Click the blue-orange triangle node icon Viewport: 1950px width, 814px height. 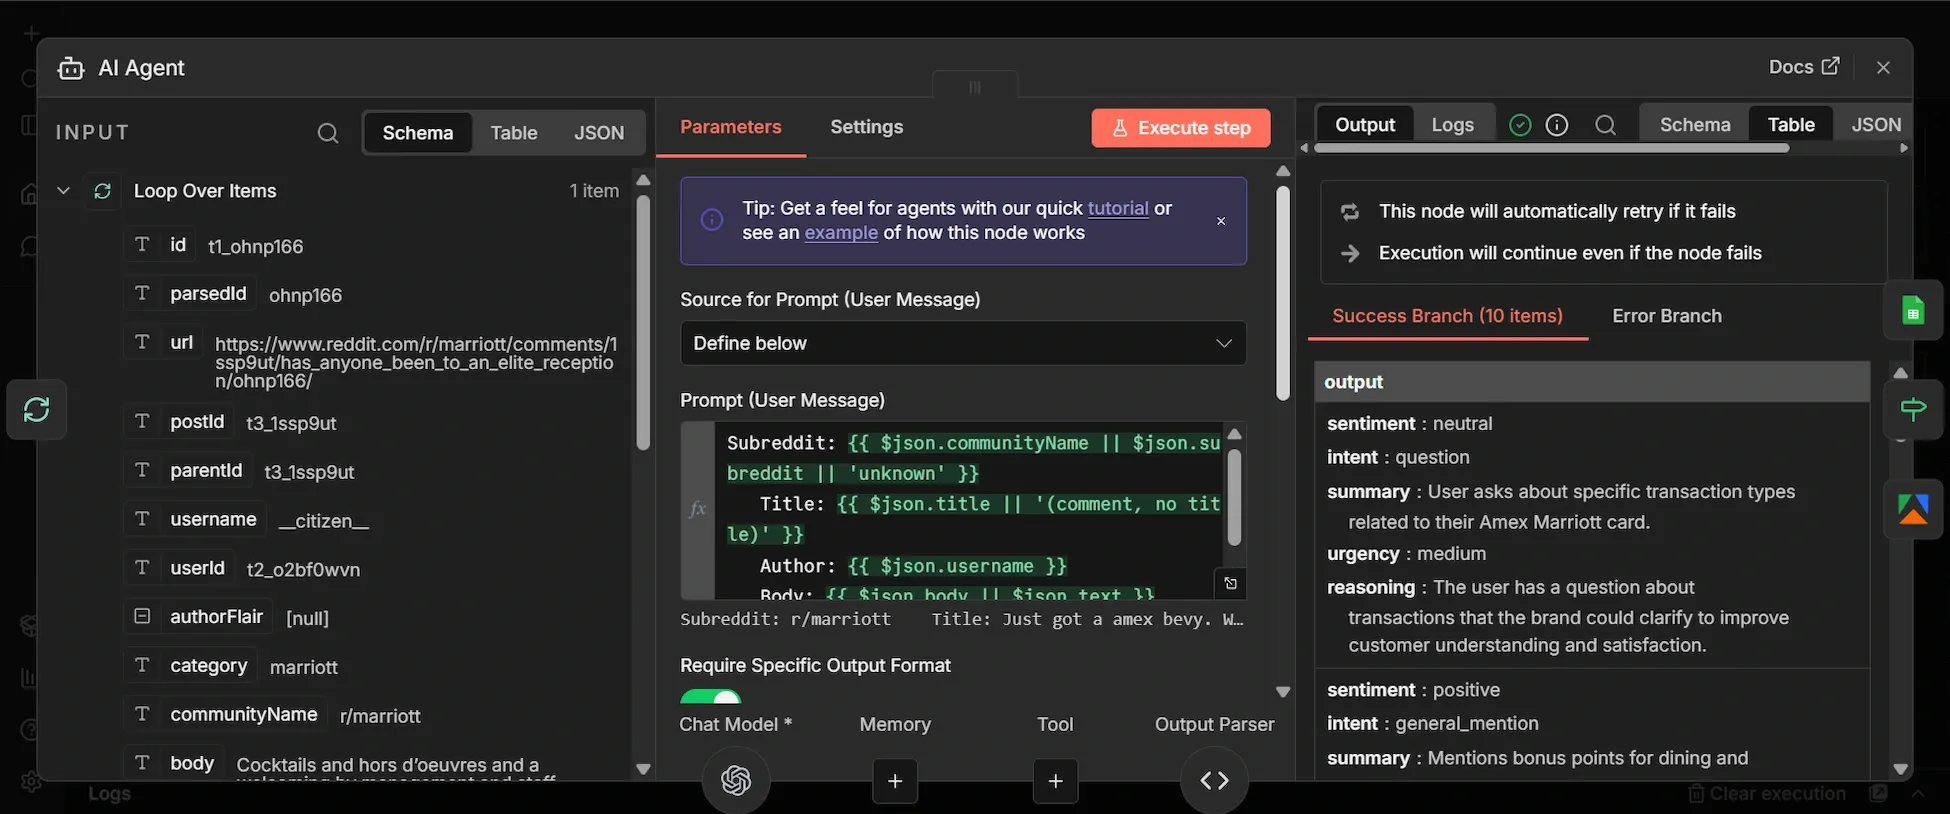coord(1913,509)
